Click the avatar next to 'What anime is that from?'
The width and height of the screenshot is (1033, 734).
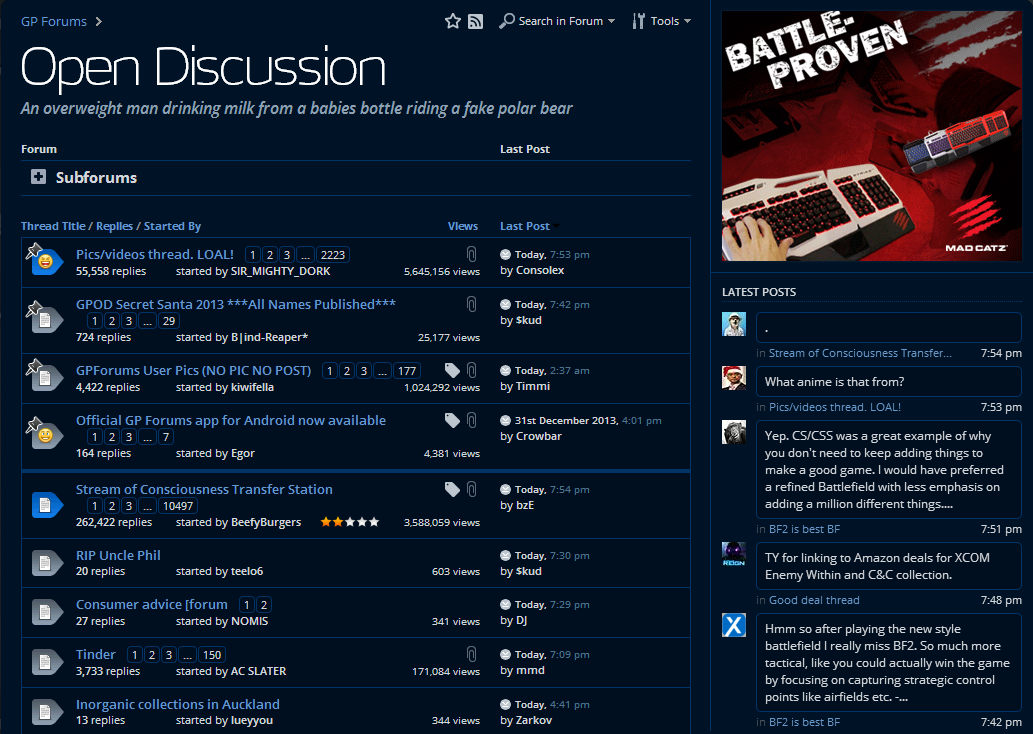pos(733,377)
